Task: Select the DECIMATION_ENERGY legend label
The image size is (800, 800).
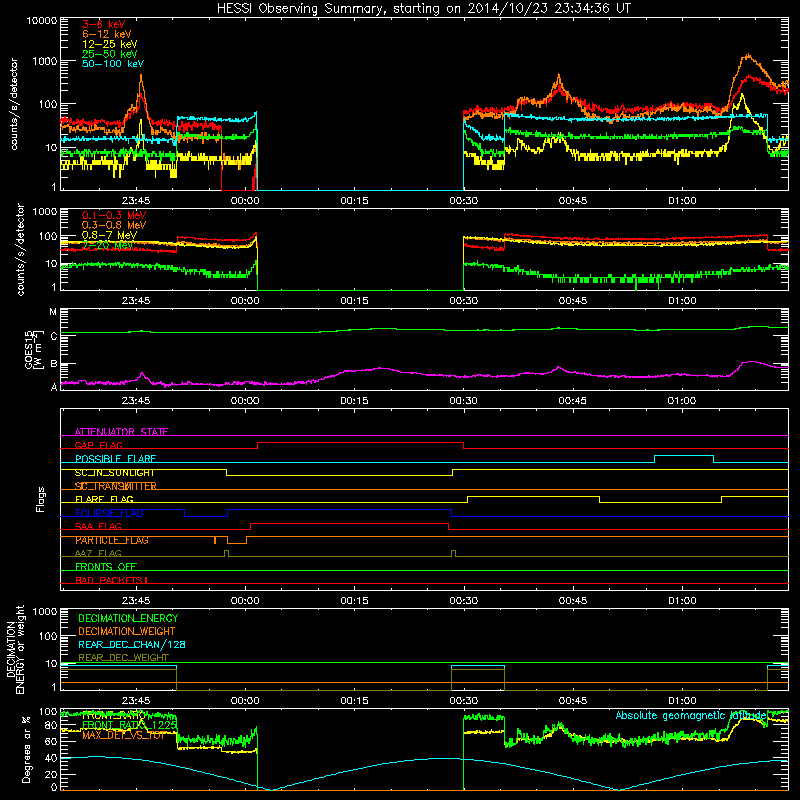Action: coord(128,618)
